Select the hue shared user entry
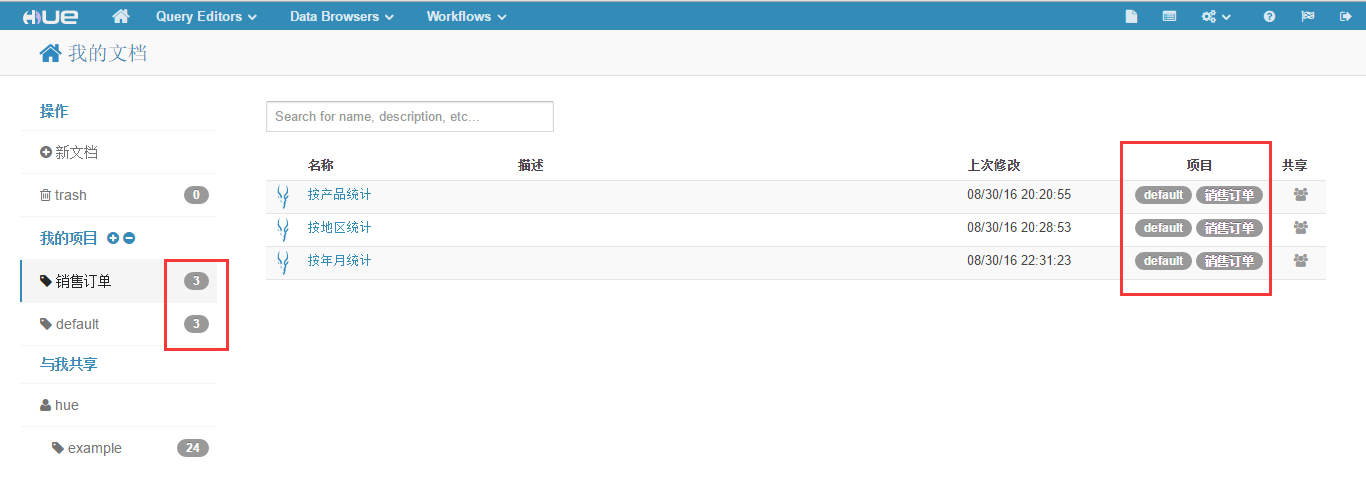 (x=59, y=405)
